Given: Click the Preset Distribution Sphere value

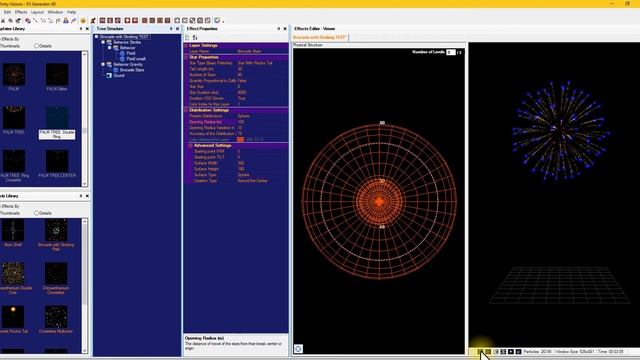Looking at the screenshot, I should tap(243, 116).
